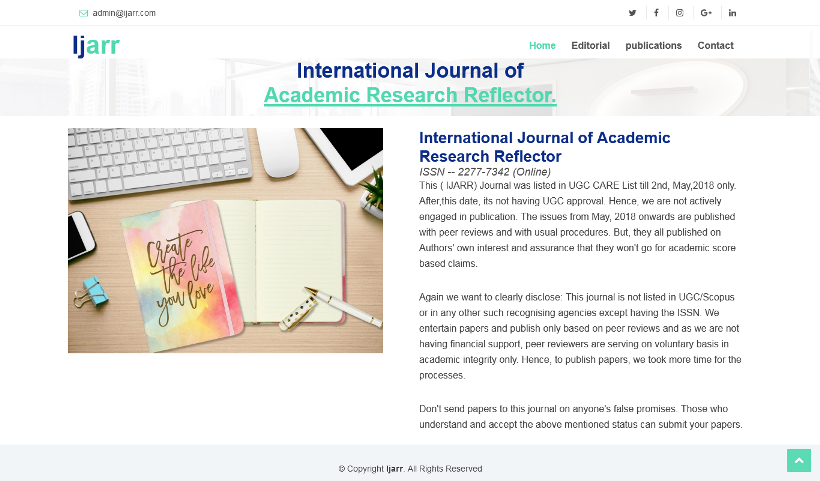Click the paragraph starting 'Again we want'

[580, 337]
